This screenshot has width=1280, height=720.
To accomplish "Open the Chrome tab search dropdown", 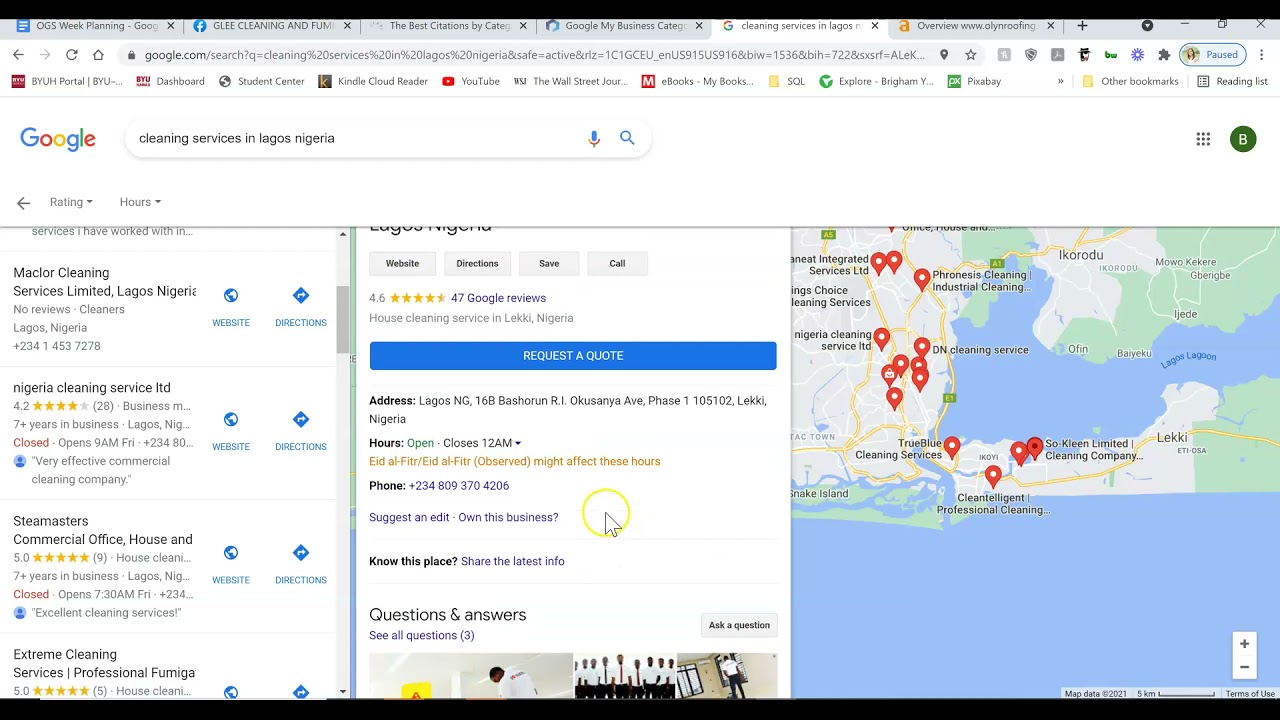I will pyautogui.click(x=1147, y=25).
